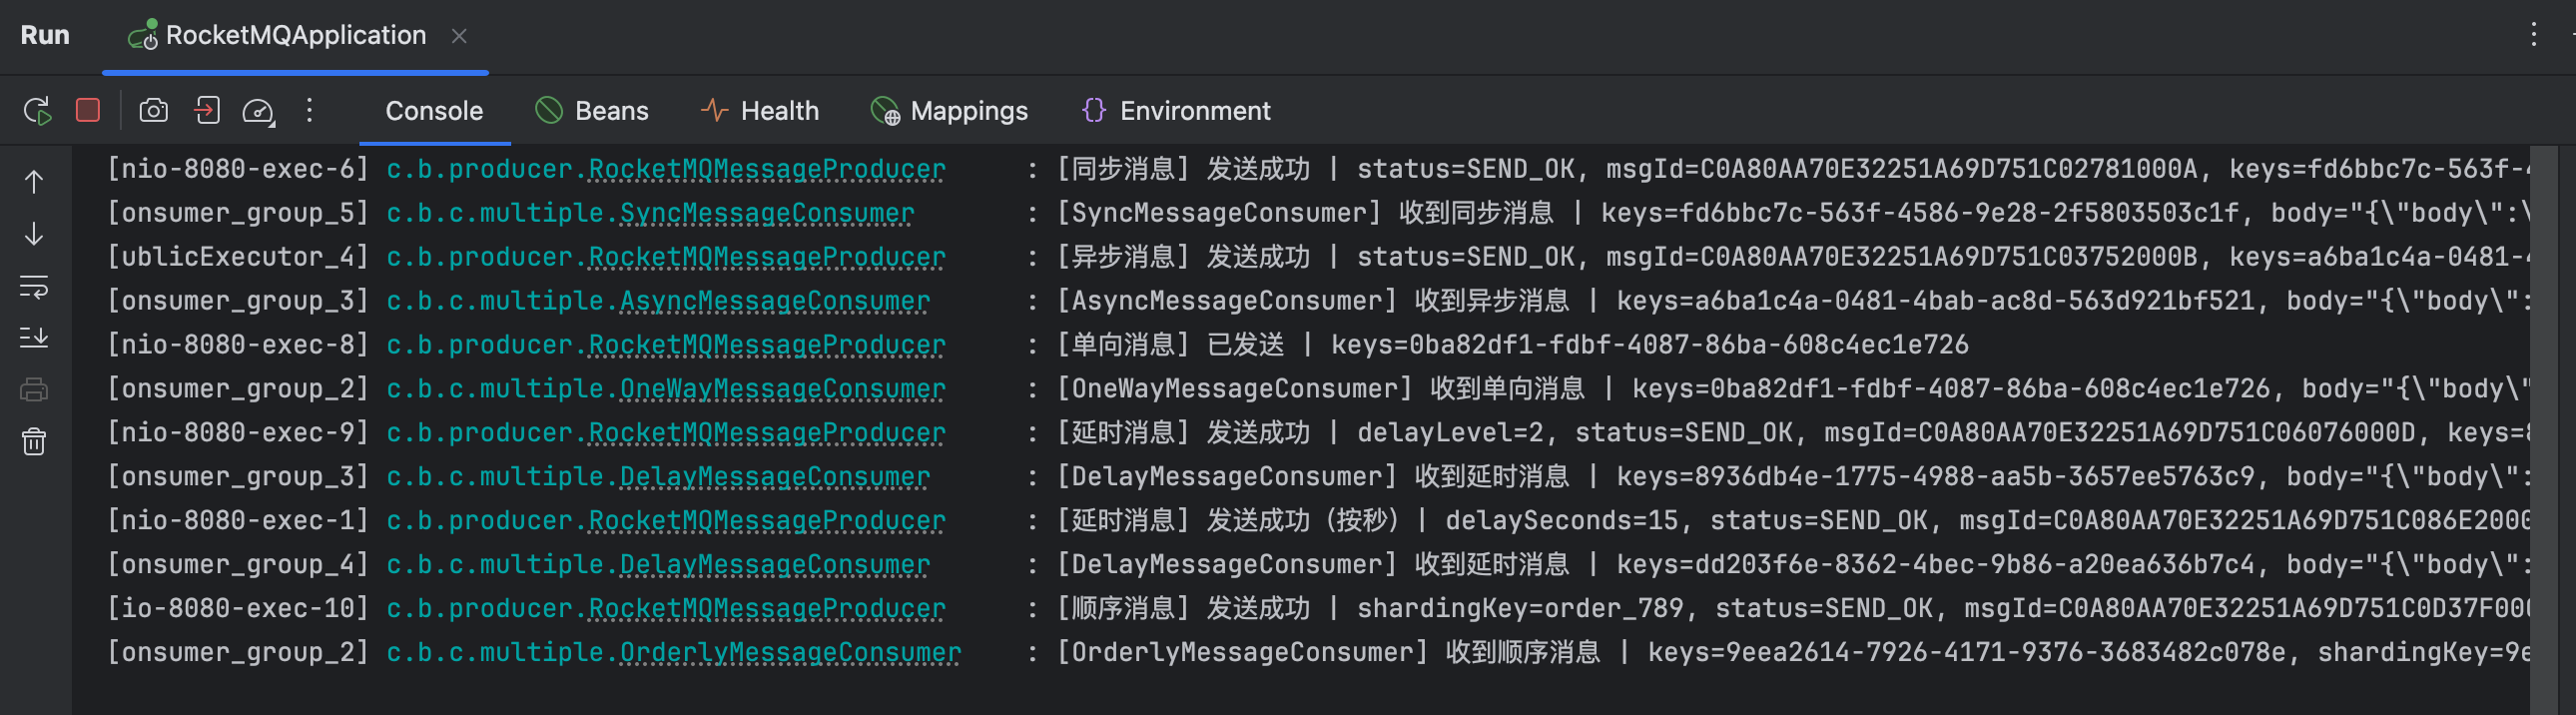Screen dimensions: 2576x715
Task: Open RocketMQMessageProducer link on nio-8080-exec-6 line
Action: (766, 169)
